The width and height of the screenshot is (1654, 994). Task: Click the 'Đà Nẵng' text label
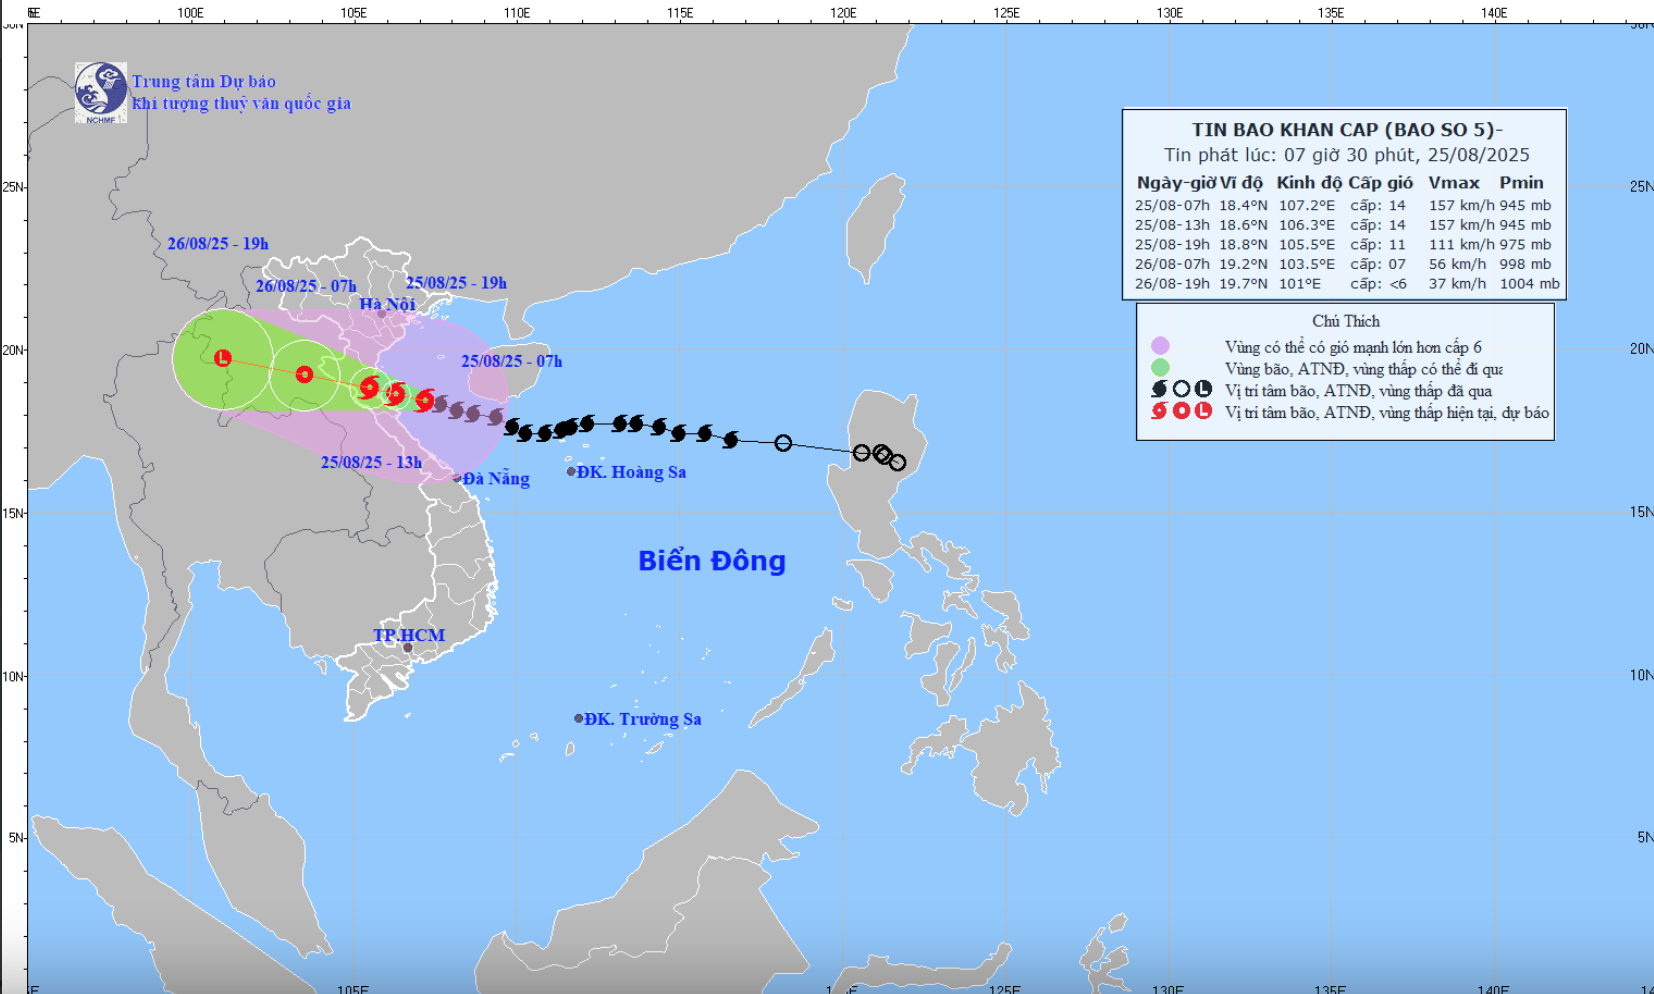(x=497, y=478)
